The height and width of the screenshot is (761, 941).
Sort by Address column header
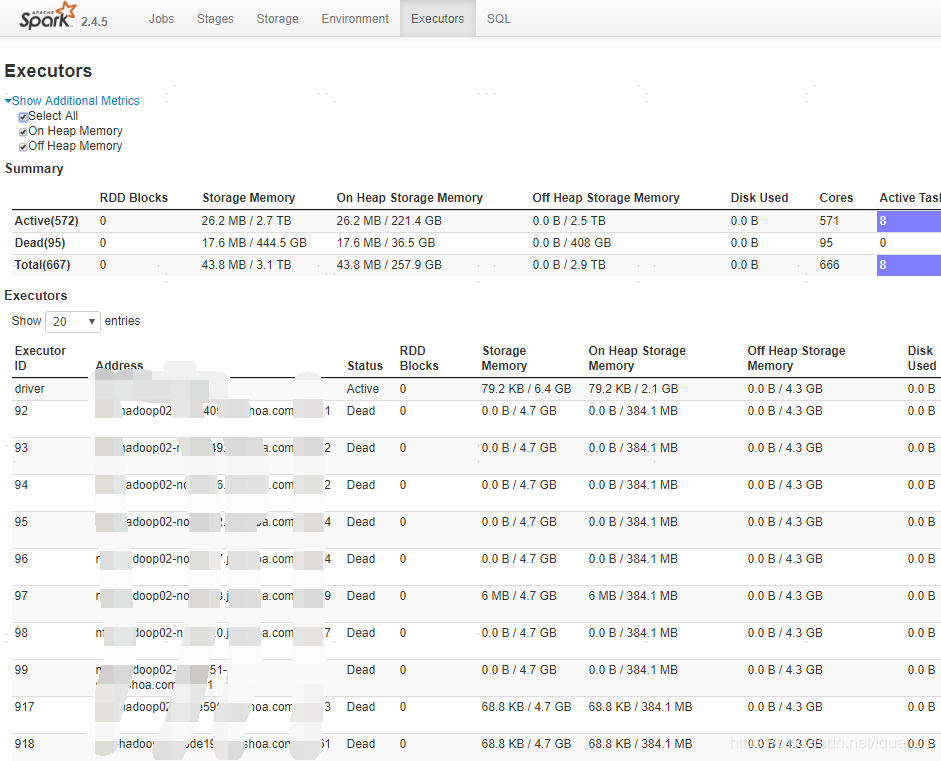[119, 365]
